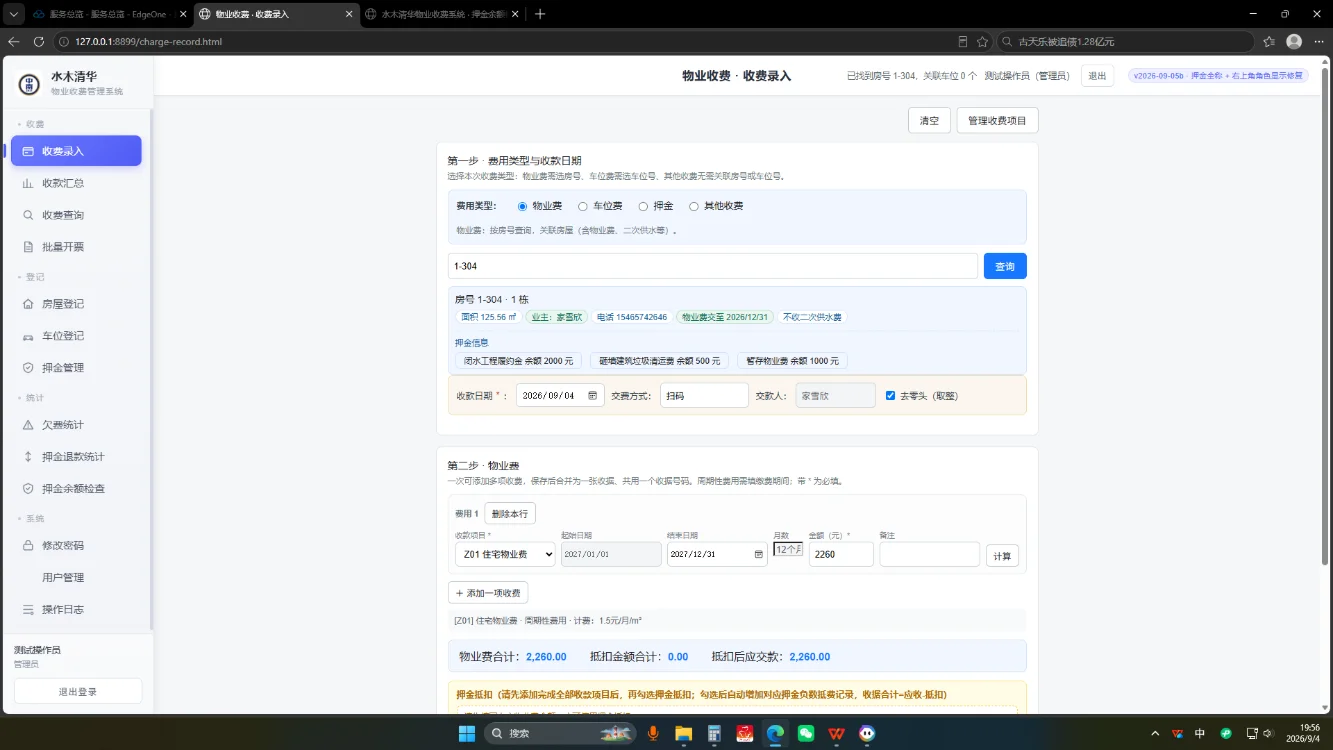1333x750 pixels.
Task: Open a new browser tab
Action: coord(540,14)
